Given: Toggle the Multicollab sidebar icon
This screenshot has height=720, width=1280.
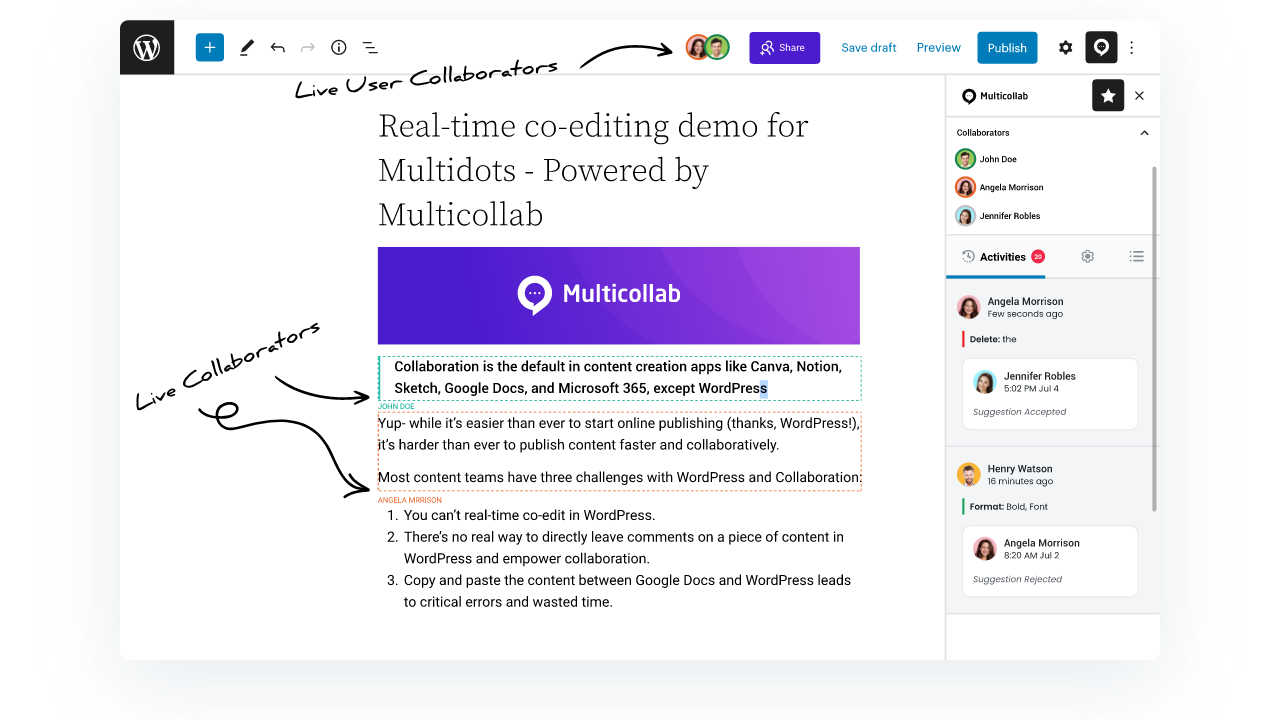Looking at the screenshot, I should (x=1101, y=47).
